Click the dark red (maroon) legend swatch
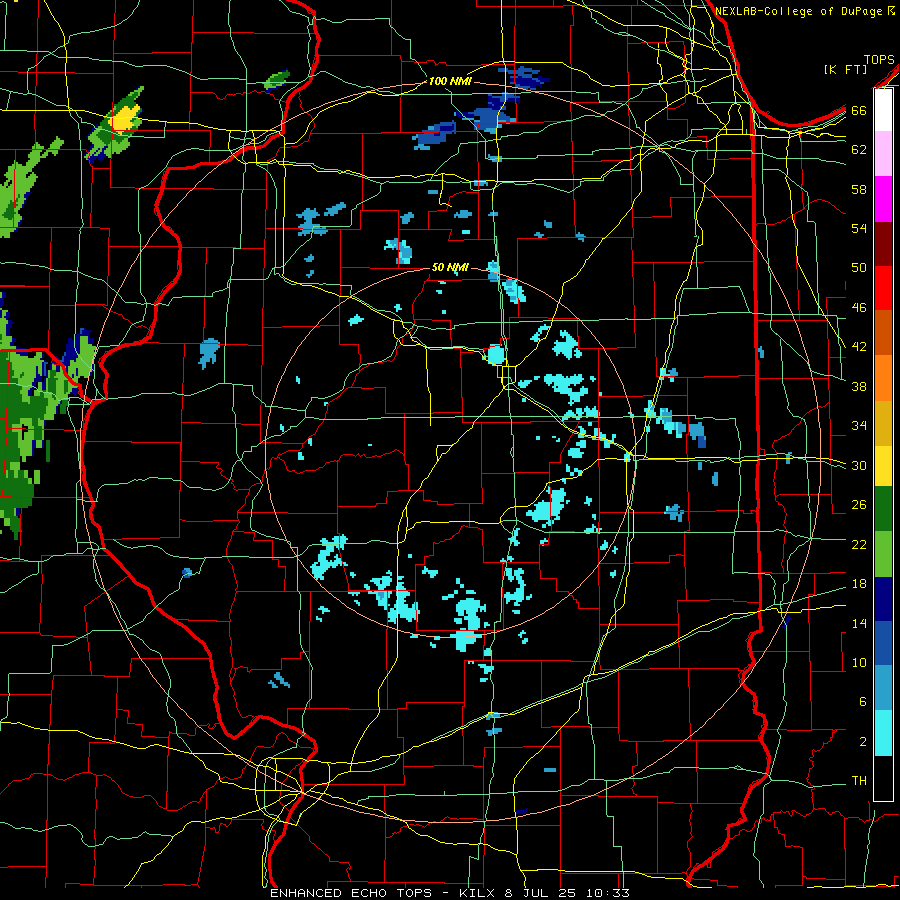This screenshot has width=900, height=900. [883, 244]
